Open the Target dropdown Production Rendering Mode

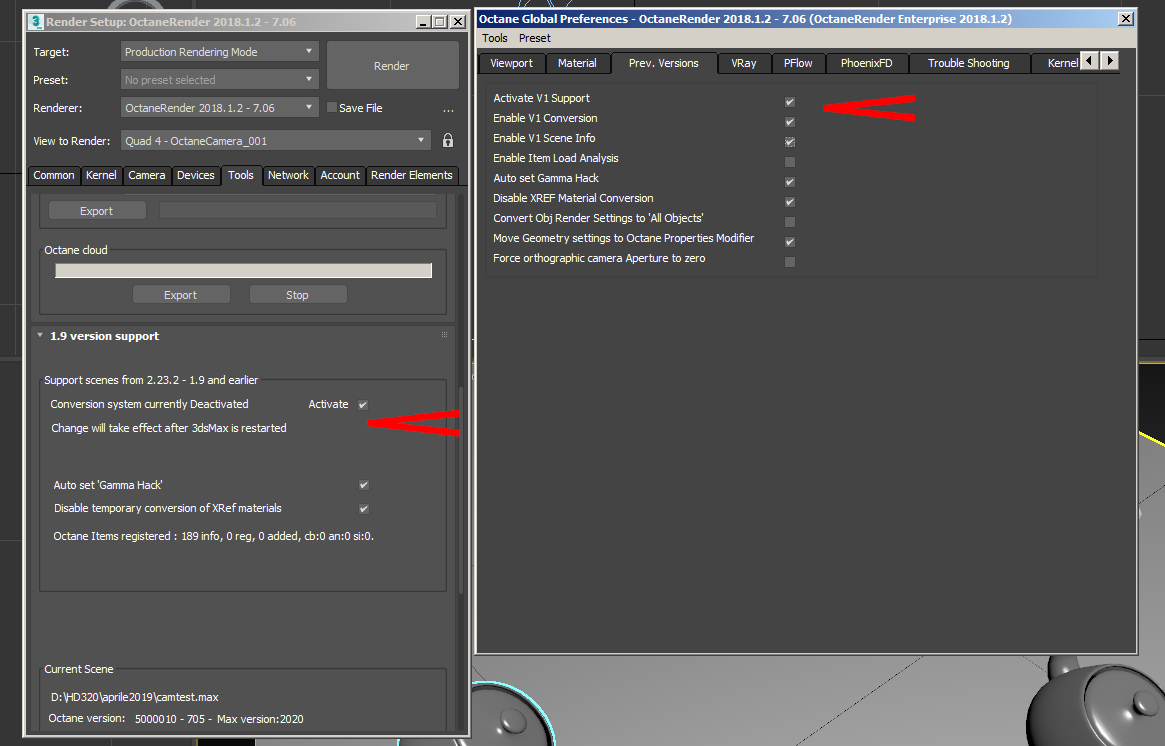coord(219,51)
